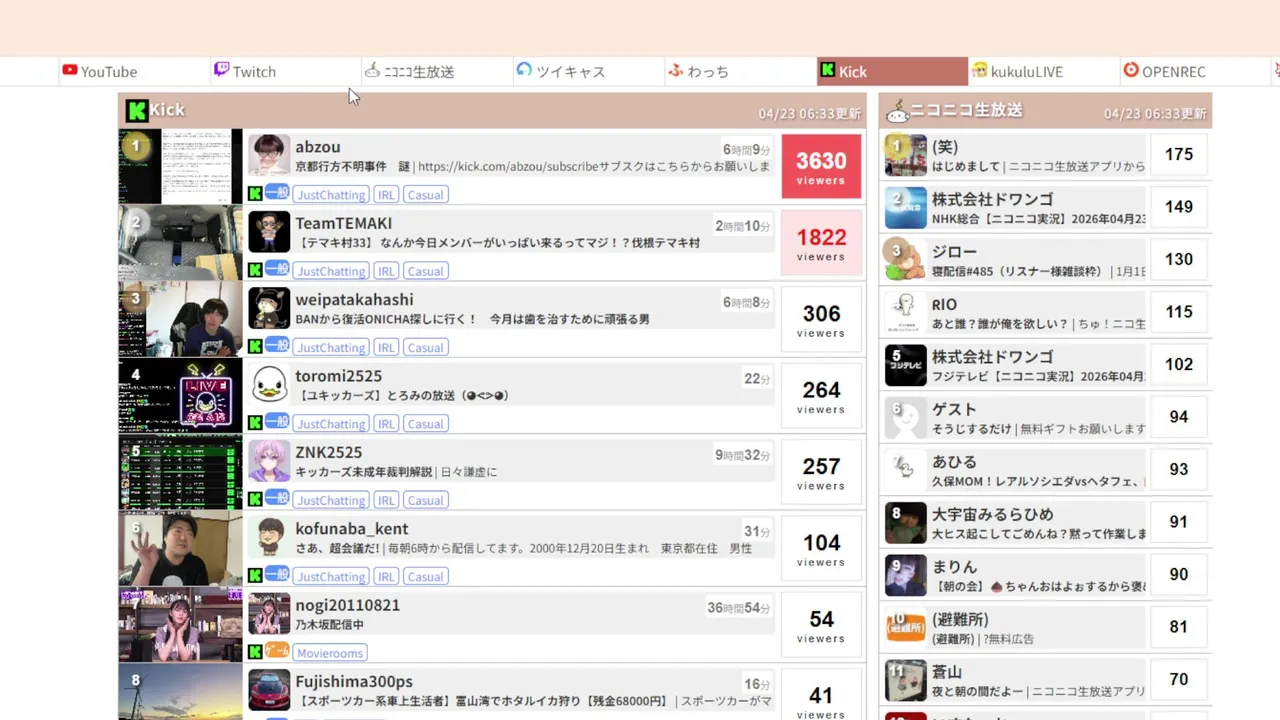Open toromi2525's LIVE thumbnail

181,396
